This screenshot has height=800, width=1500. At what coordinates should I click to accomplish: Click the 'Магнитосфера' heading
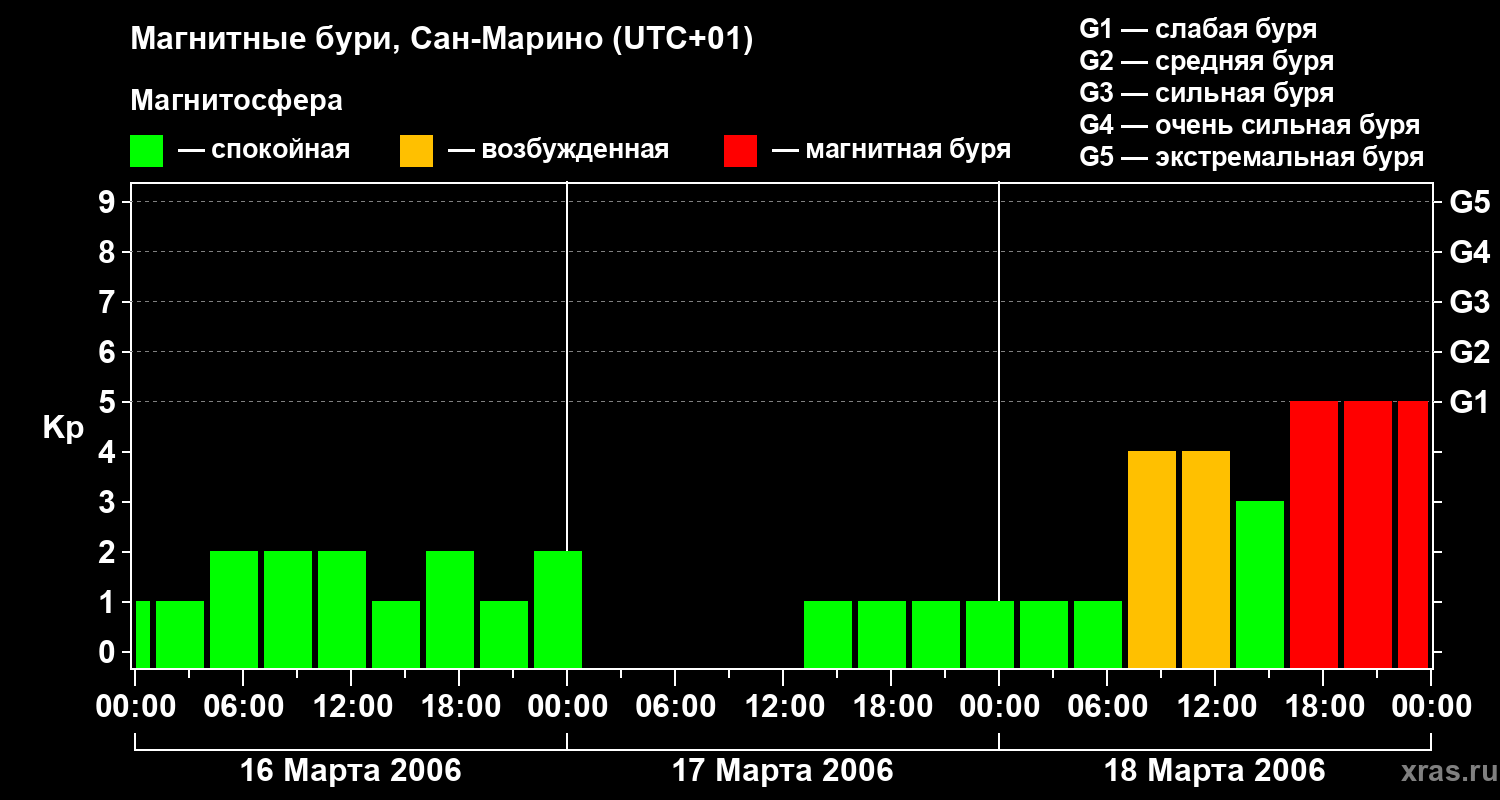click(x=236, y=101)
